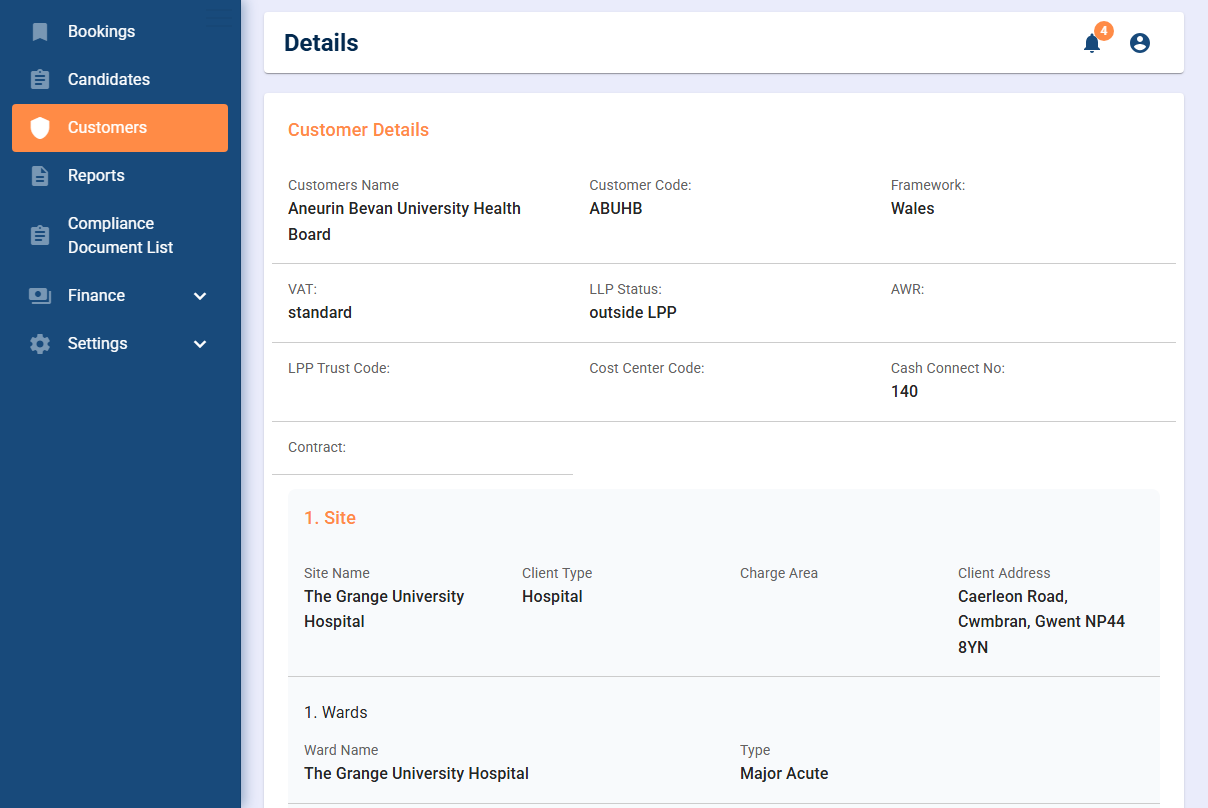The width and height of the screenshot is (1208, 808).
Task: Click the Customers shield icon
Action: (40, 128)
